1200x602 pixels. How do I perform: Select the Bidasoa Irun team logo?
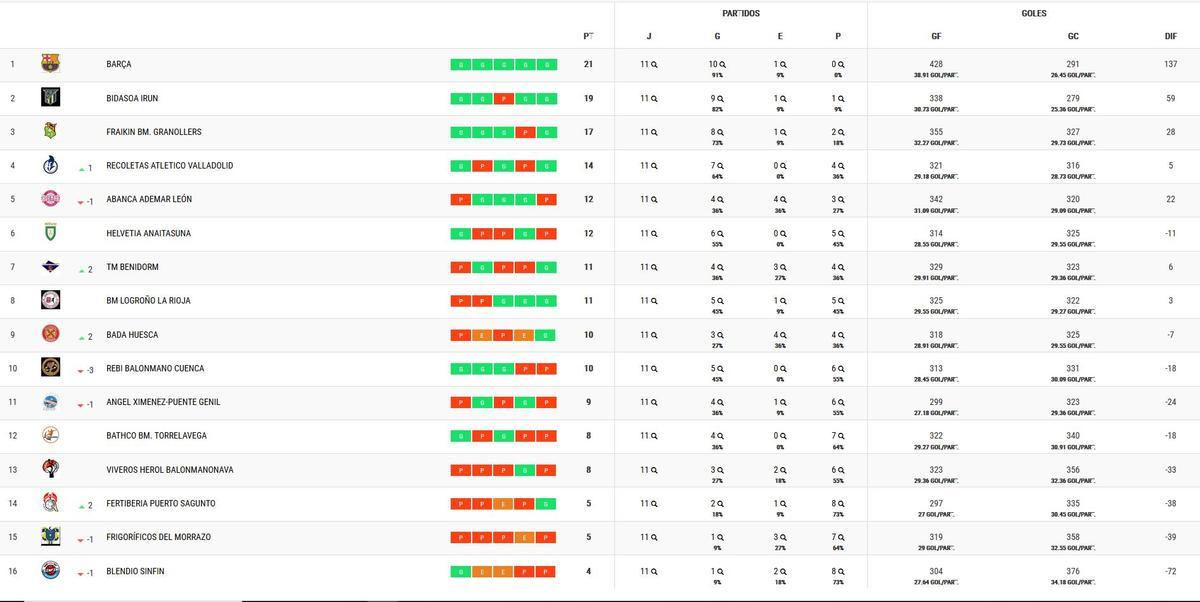click(50, 97)
